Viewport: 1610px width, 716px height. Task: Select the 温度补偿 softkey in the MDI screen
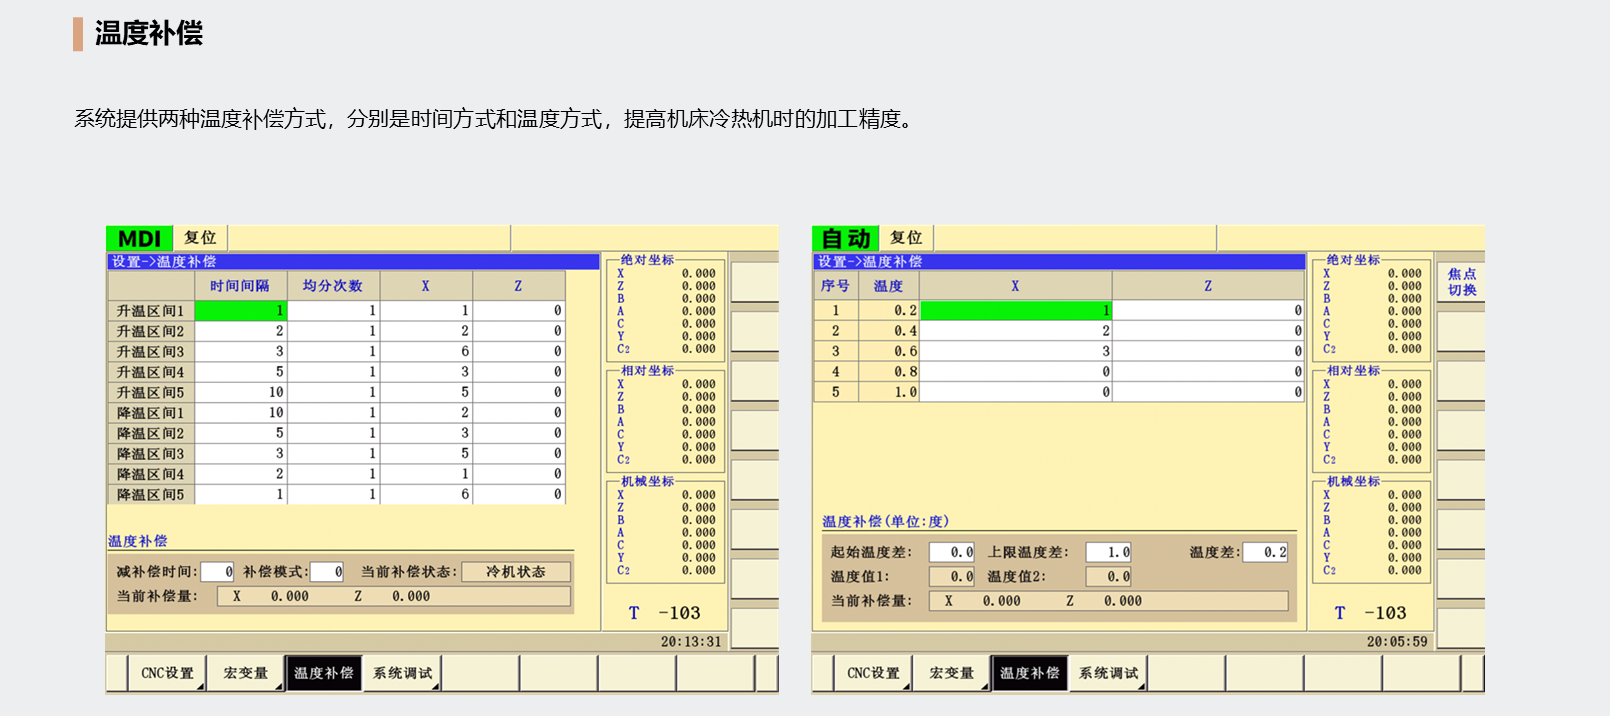(323, 673)
